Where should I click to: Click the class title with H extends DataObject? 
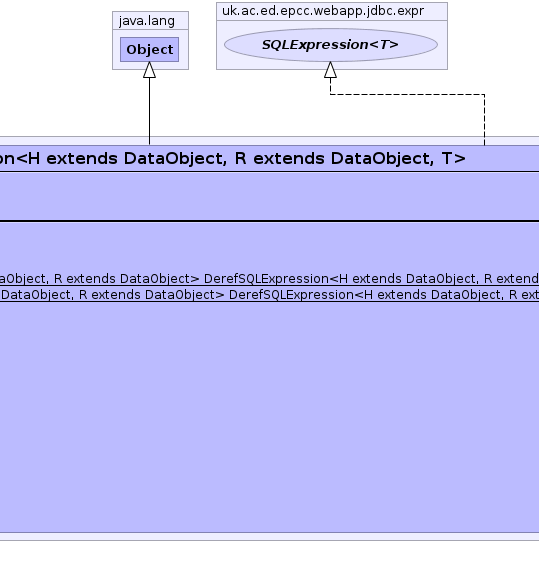point(233,159)
